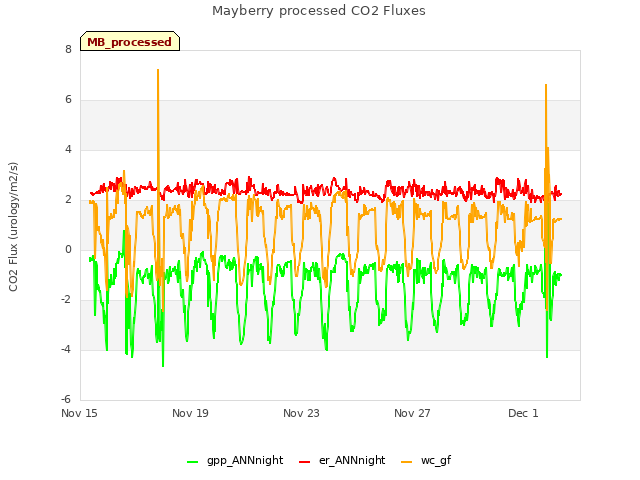The width and height of the screenshot is (640, 480).
Task: Click the y-axis value -6
Action: (x=66, y=399)
